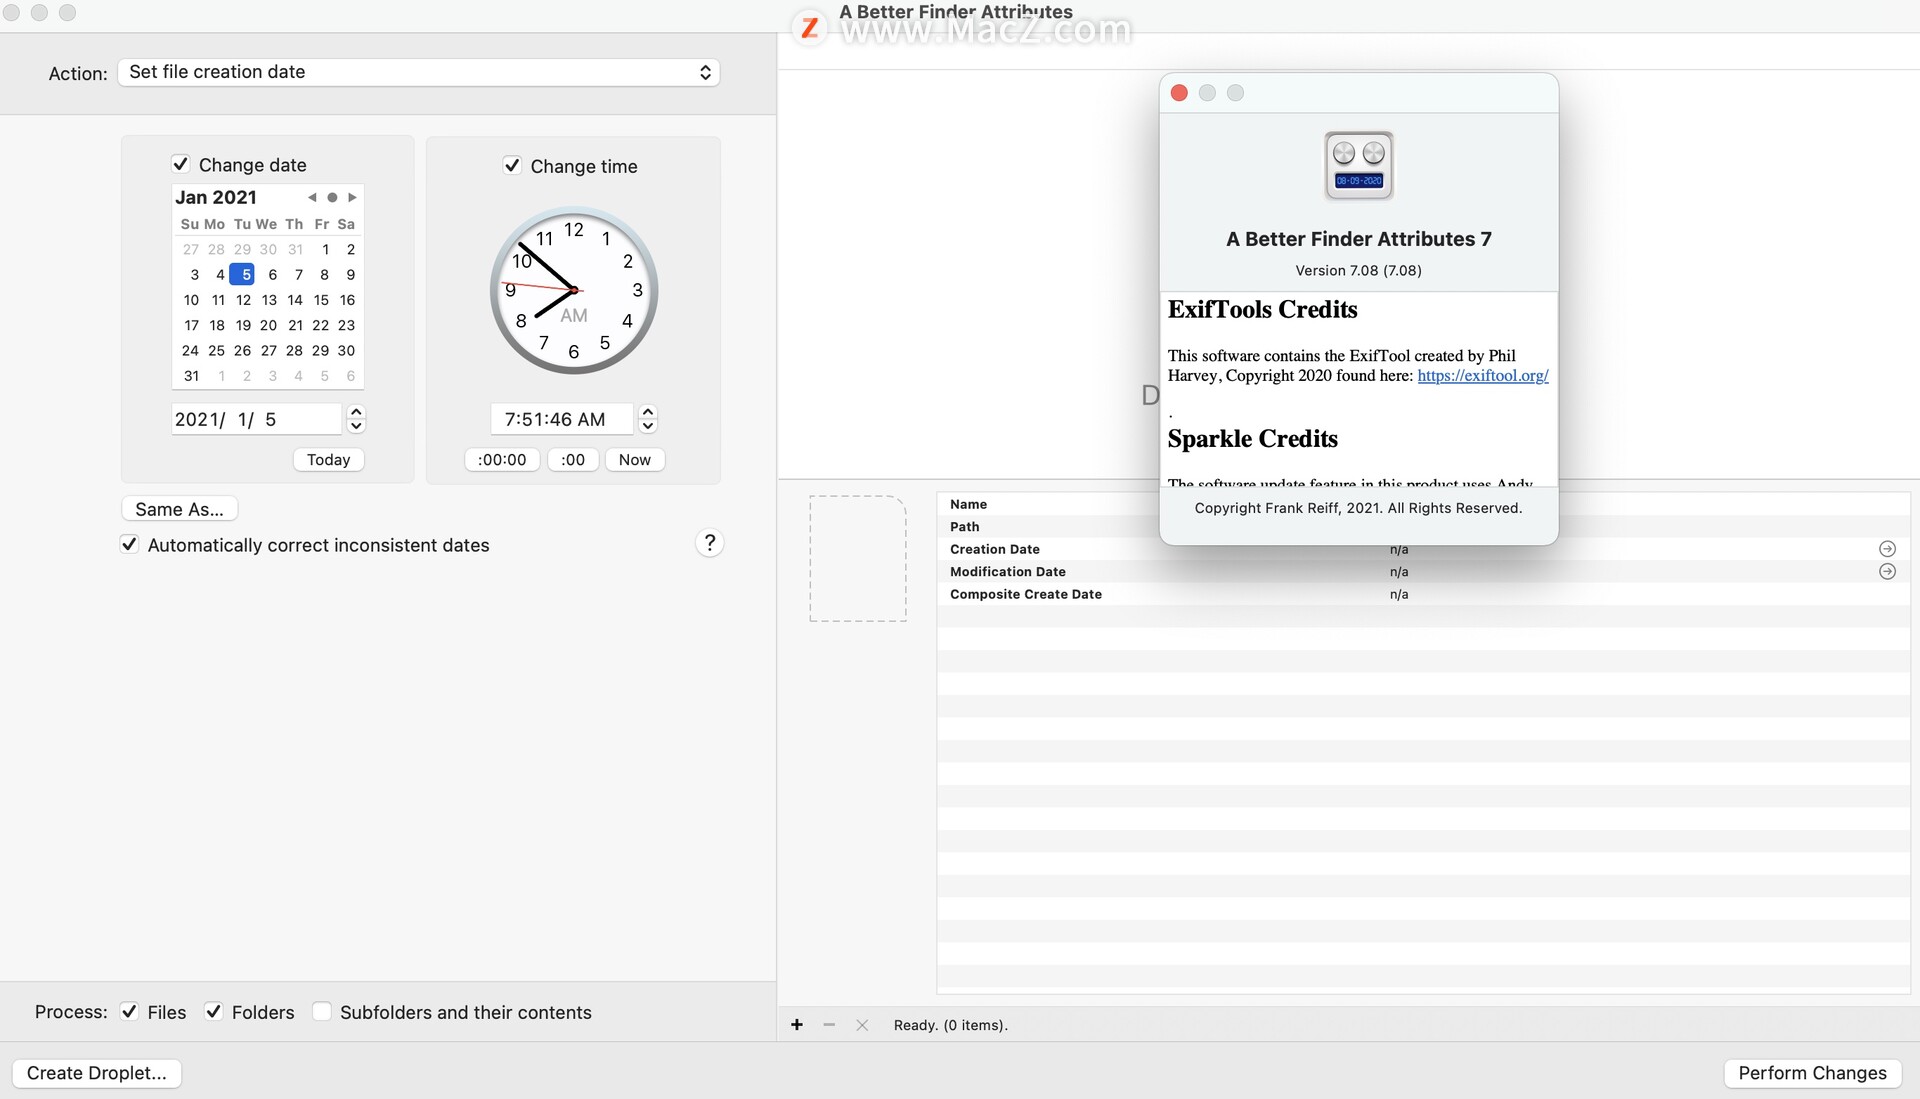Click the Sparkle Credits heading
This screenshot has width=1920, height=1099.
click(x=1252, y=439)
